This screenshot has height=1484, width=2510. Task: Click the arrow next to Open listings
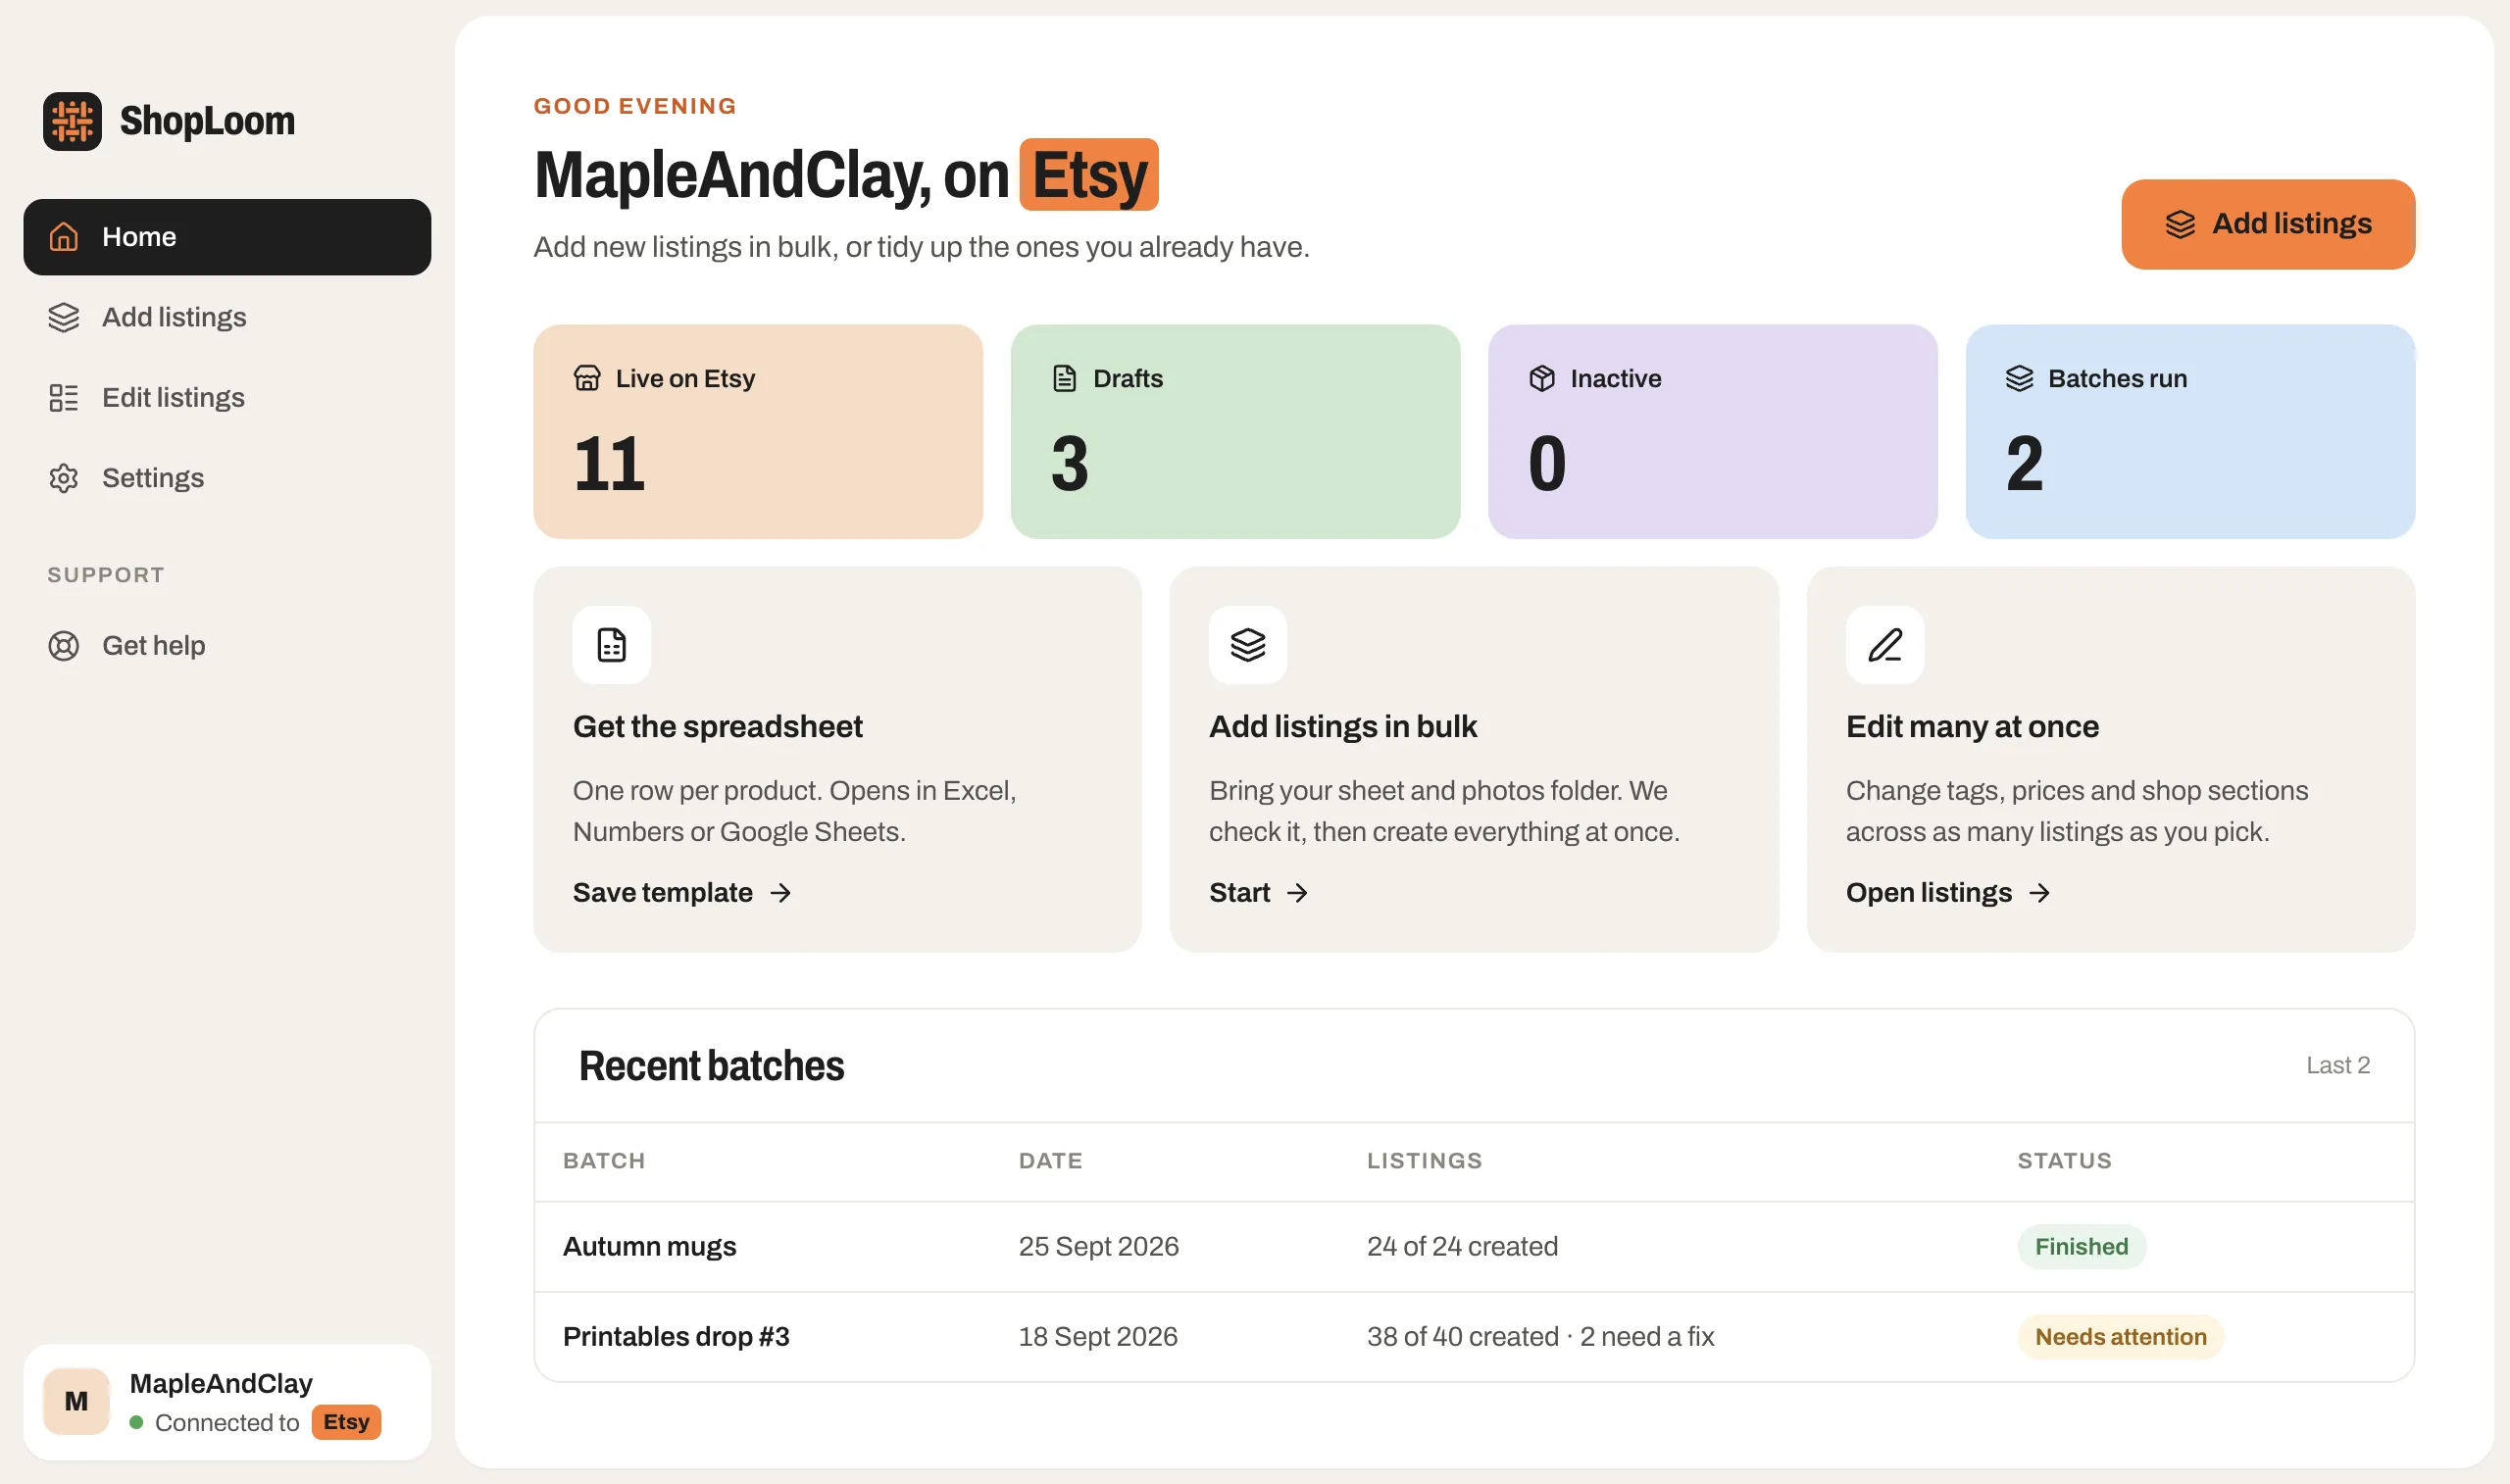point(2040,893)
